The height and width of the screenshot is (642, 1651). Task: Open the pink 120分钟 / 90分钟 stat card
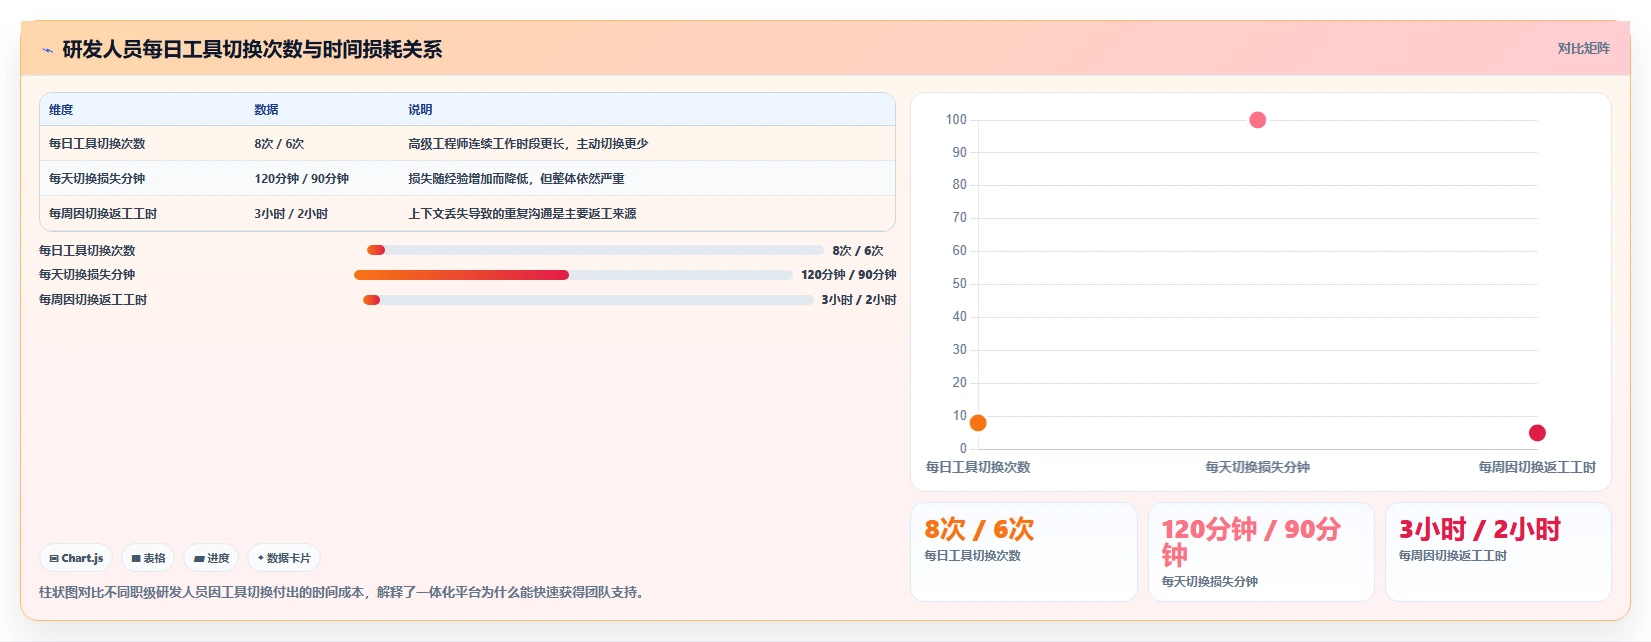(x=1261, y=552)
